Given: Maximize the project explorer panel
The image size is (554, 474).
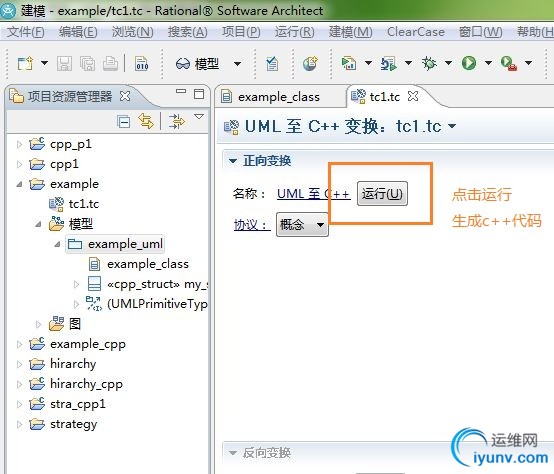Looking at the screenshot, I should click(199, 94).
